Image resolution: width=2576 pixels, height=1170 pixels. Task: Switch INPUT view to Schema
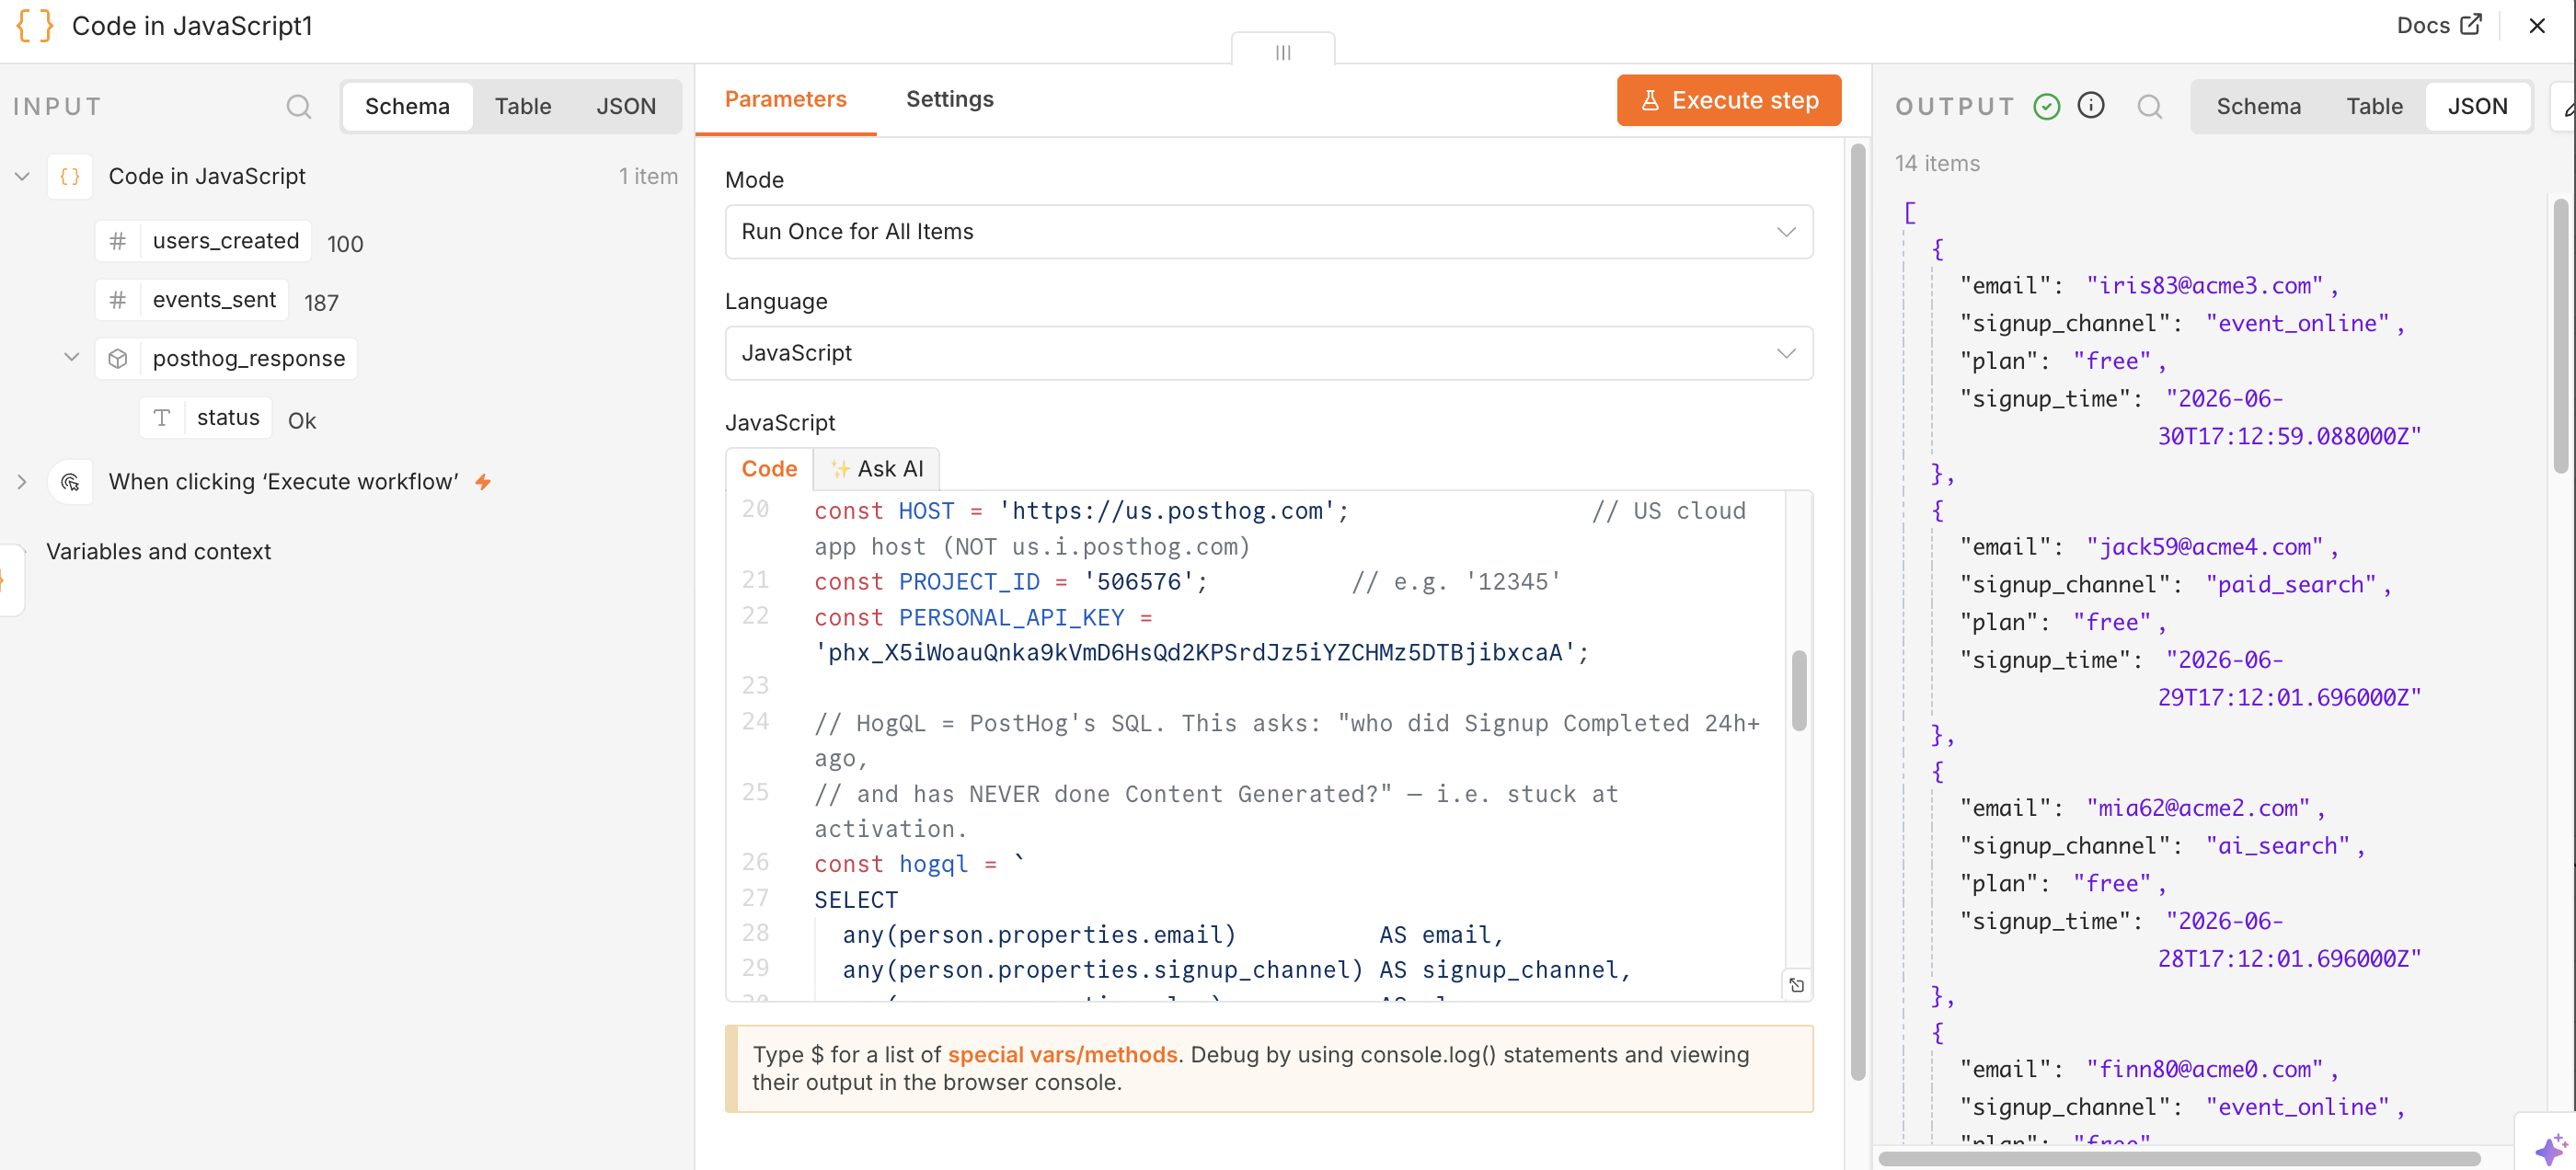click(x=407, y=106)
